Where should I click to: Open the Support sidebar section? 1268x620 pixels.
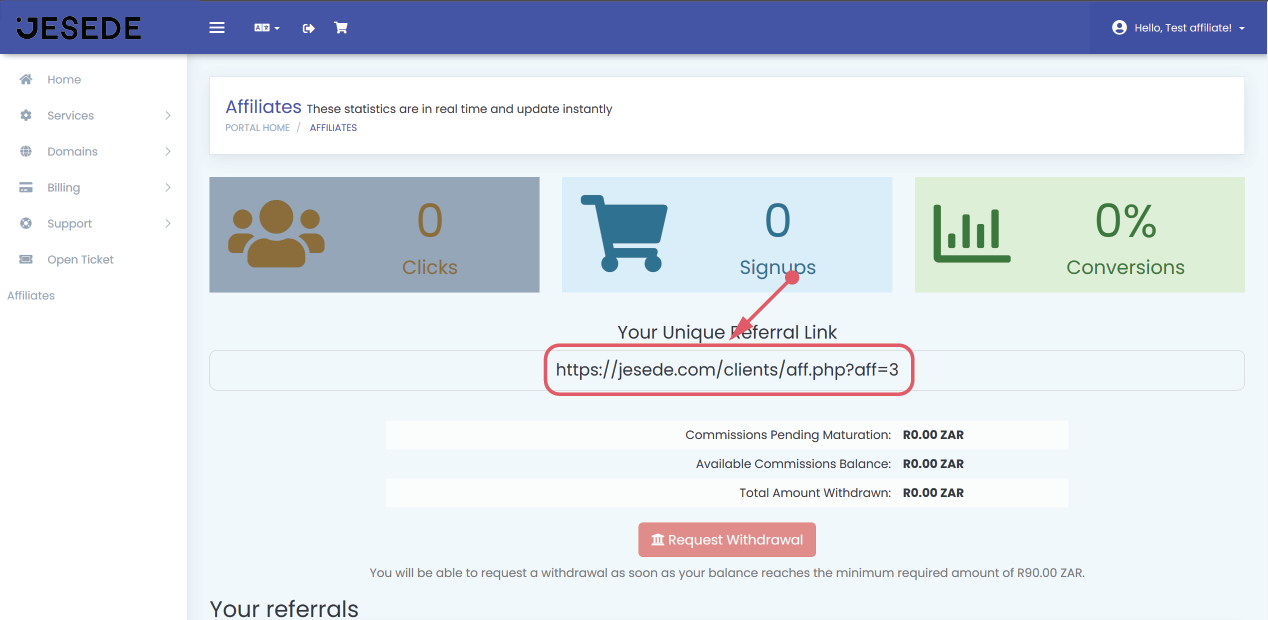click(x=69, y=224)
